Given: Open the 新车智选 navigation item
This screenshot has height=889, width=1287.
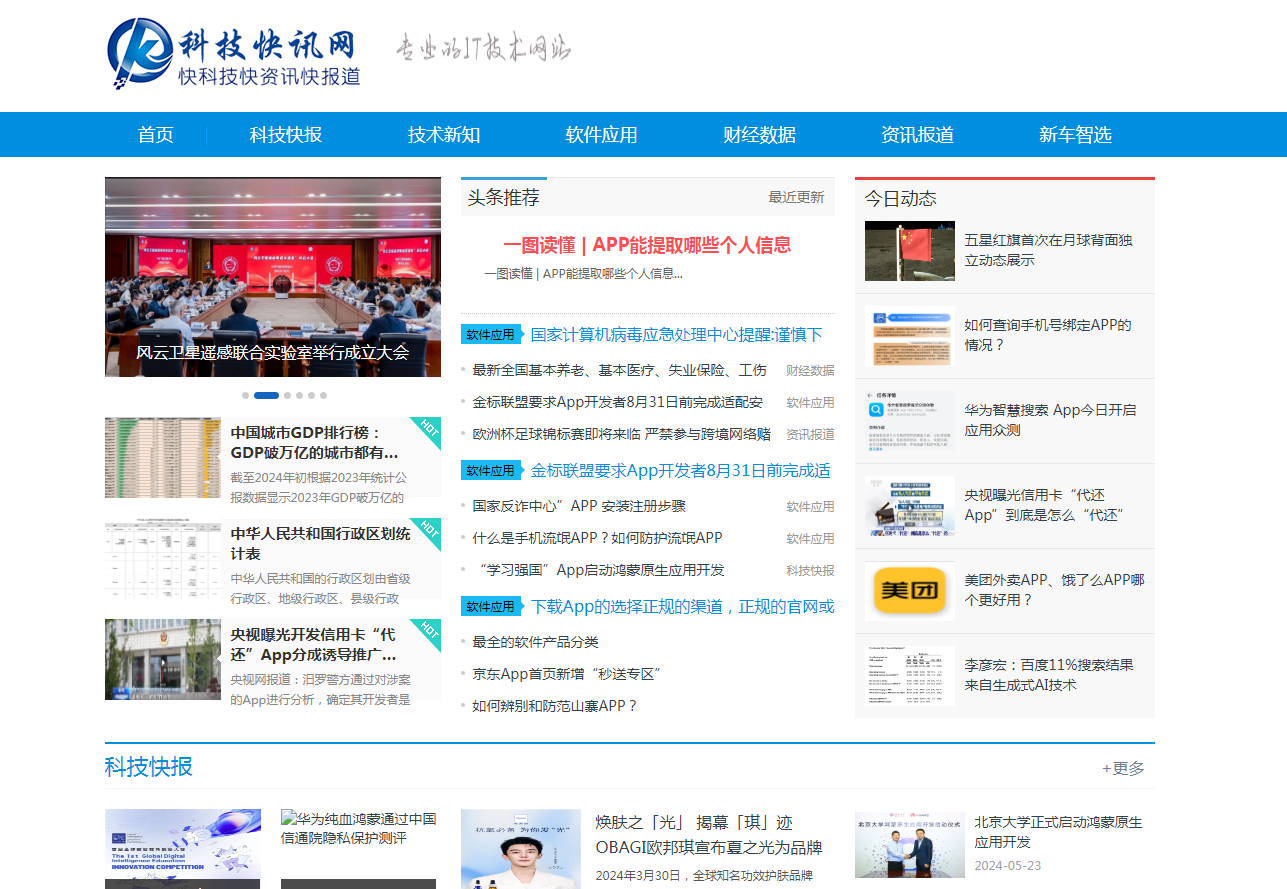Looking at the screenshot, I should [x=1075, y=135].
